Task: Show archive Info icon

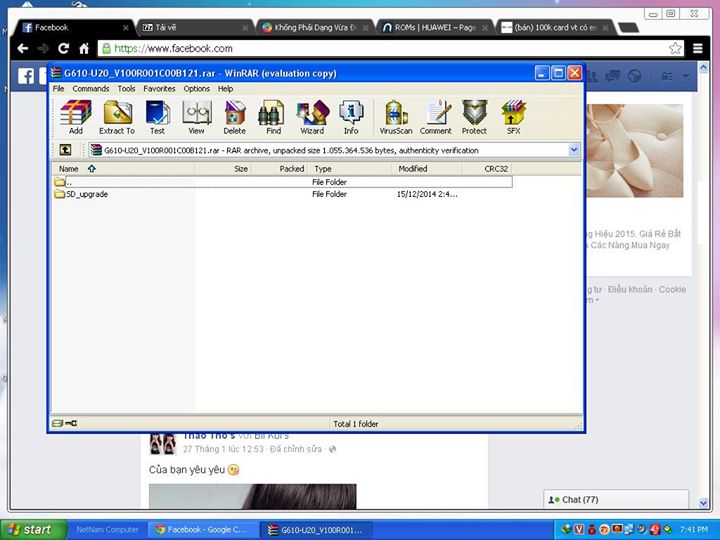Action: (350, 116)
